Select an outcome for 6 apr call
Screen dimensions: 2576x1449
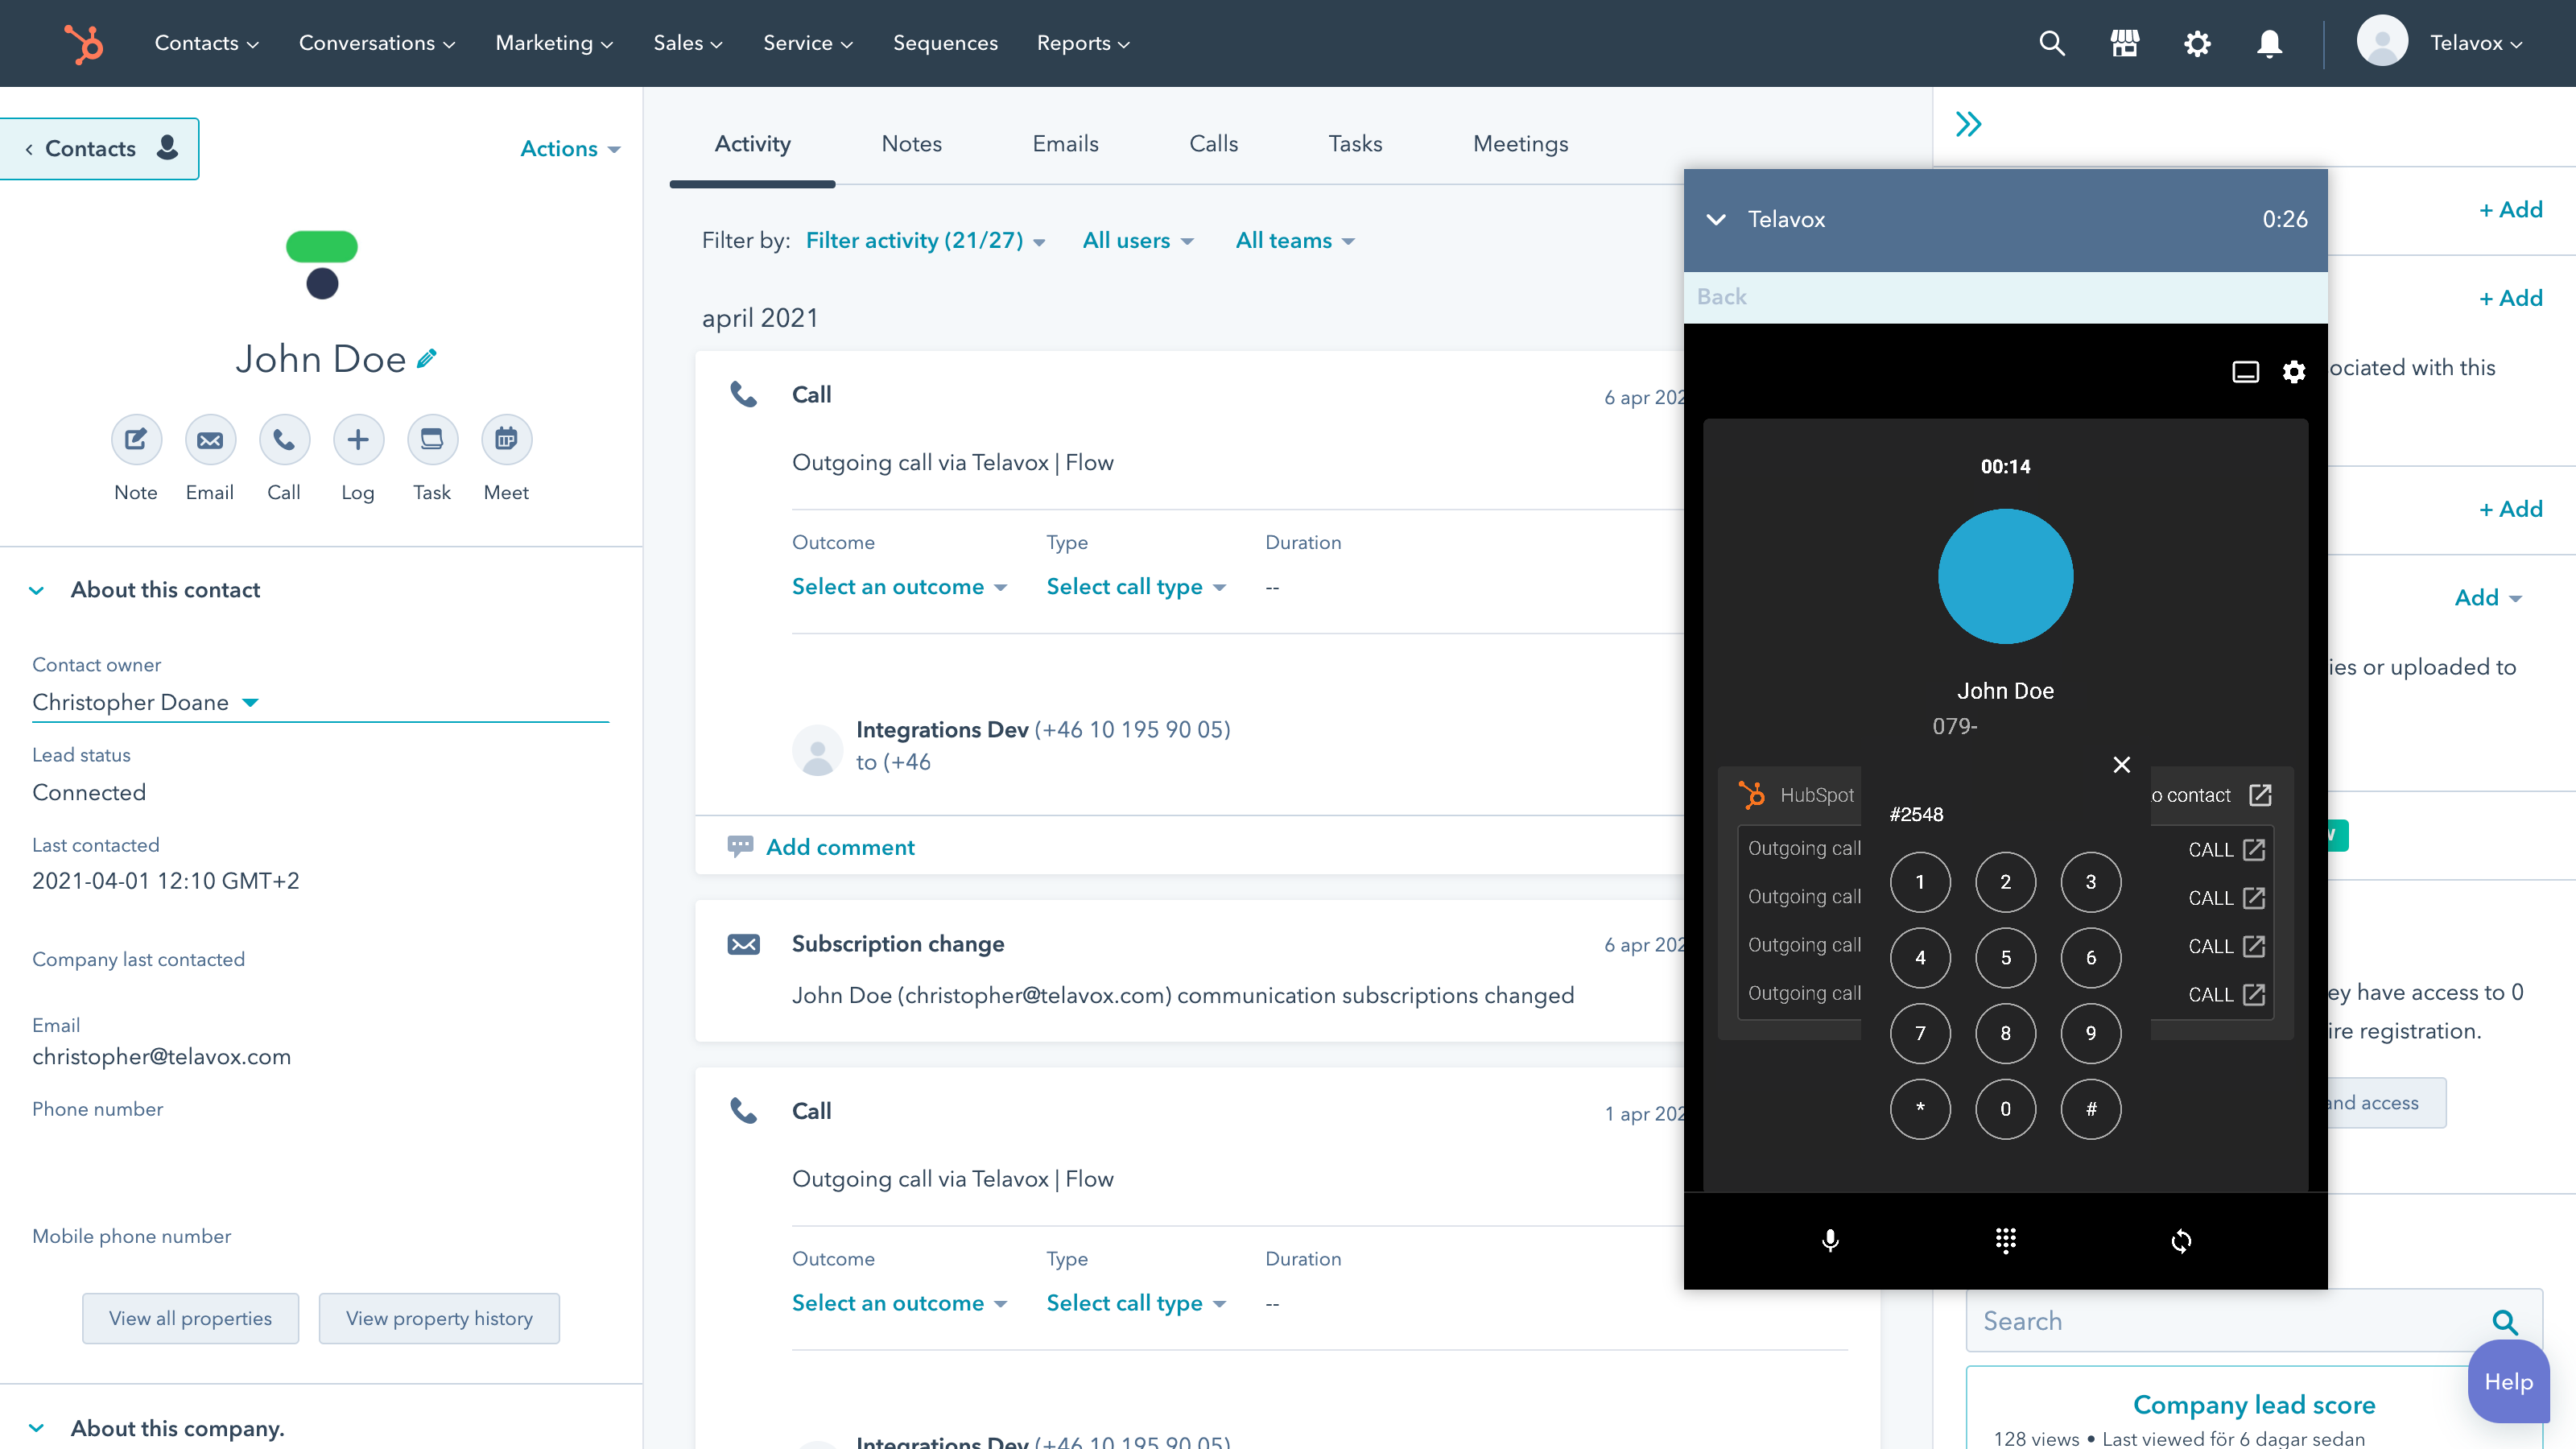pyautogui.click(x=899, y=587)
